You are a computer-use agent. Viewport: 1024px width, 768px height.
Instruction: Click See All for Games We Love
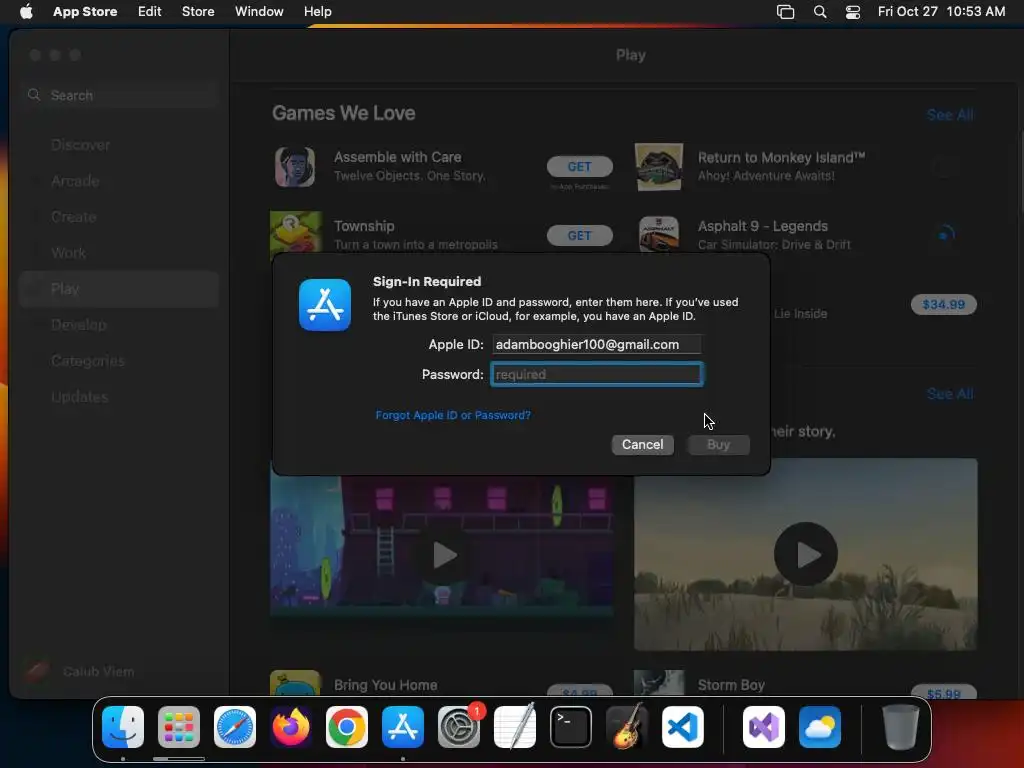click(950, 115)
